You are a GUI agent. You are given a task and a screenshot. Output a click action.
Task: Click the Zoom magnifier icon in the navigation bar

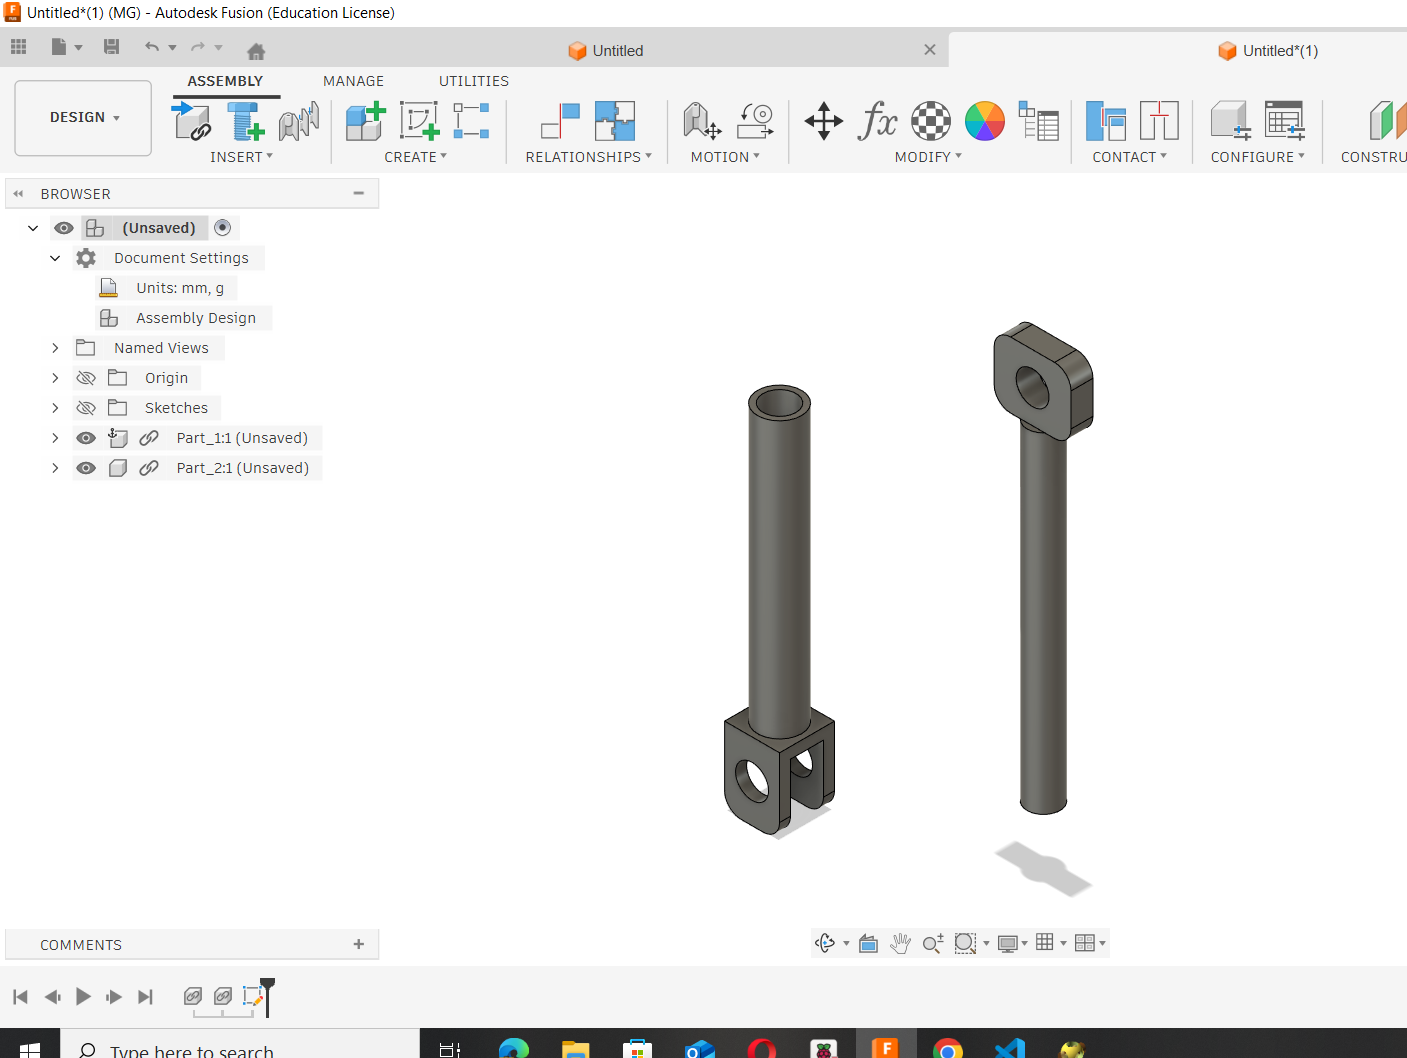933,943
